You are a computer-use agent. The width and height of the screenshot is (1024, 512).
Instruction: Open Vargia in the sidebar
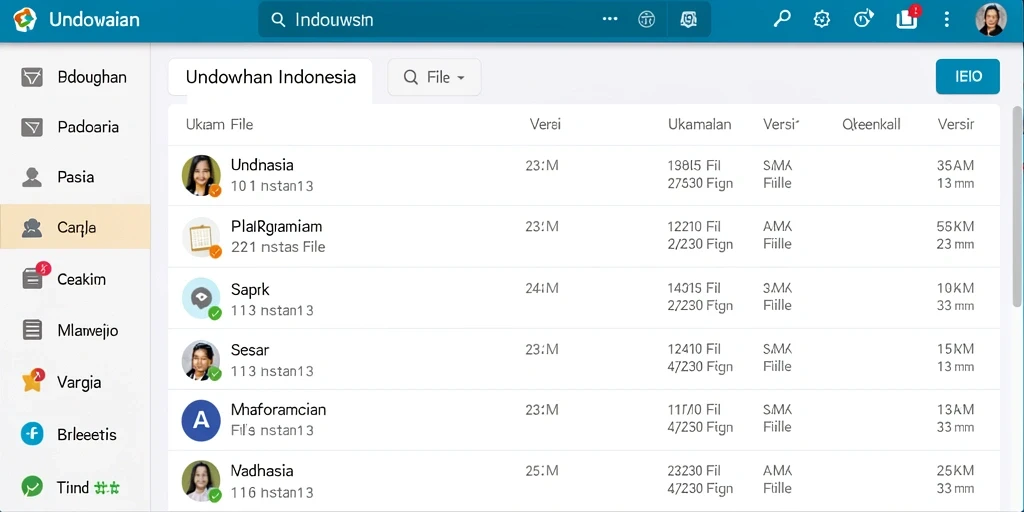75,381
